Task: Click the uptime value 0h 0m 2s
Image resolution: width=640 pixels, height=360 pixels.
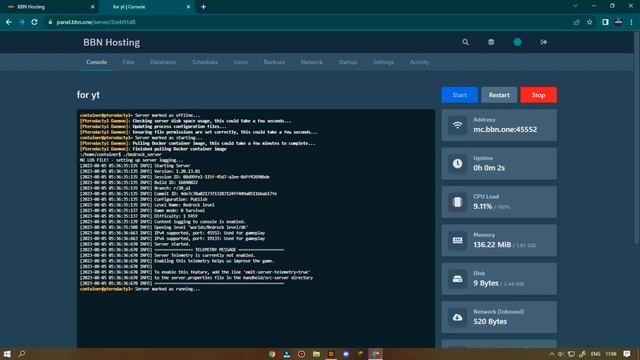Action: click(489, 168)
